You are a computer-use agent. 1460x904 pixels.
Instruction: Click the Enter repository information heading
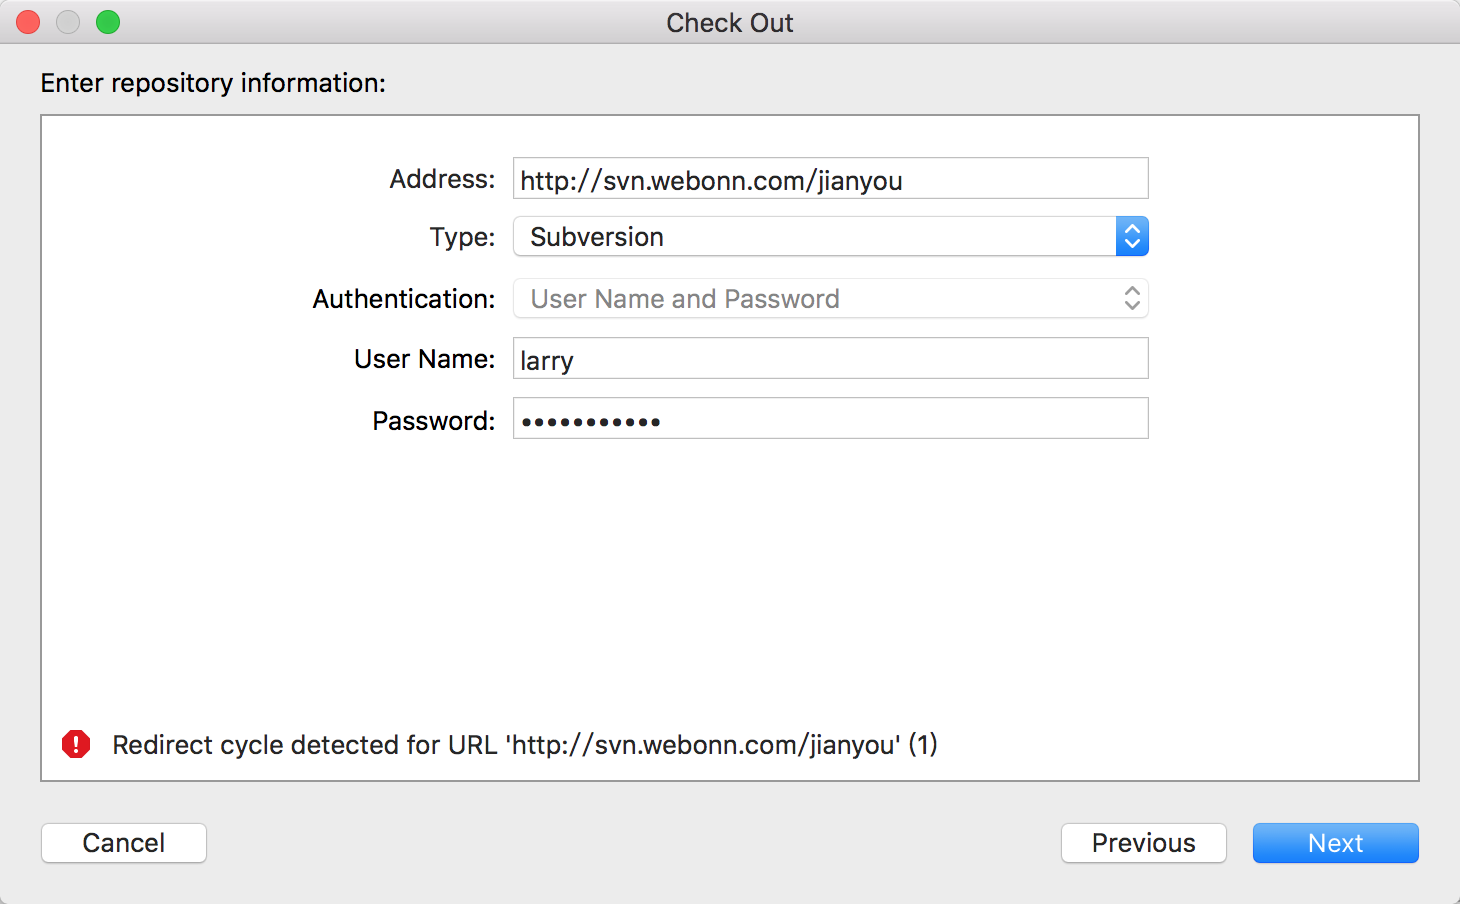pos(213,83)
